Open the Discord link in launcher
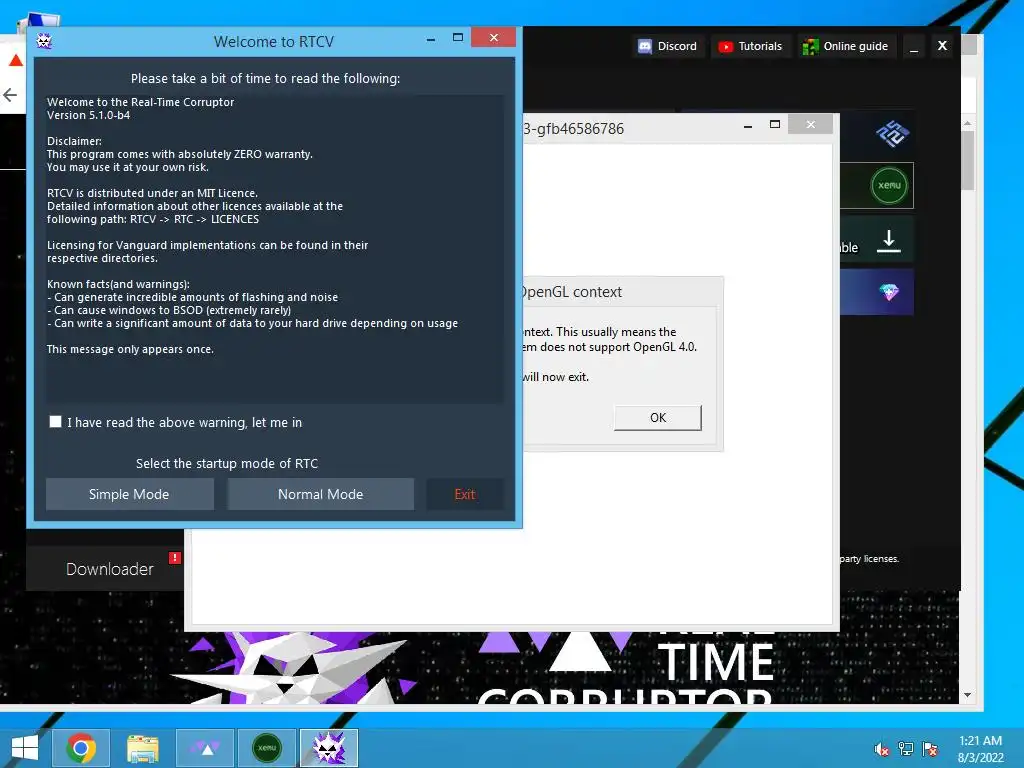Screen dimensions: 1024x768 667,46
